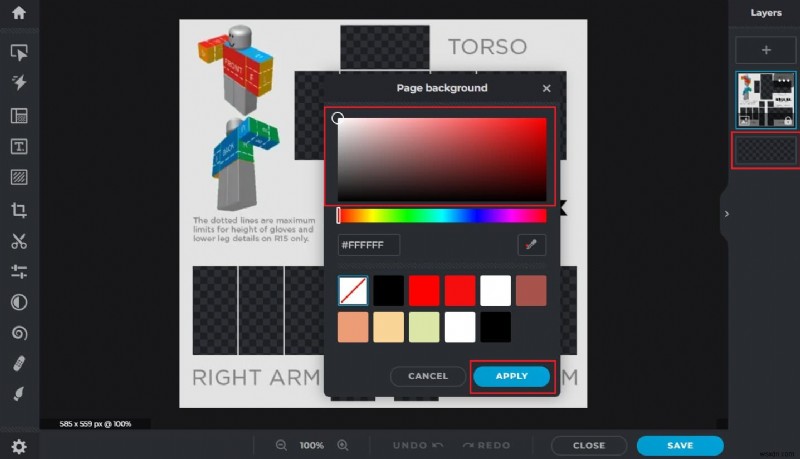
Task: Click the Close button in bottom bar
Action: (589, 445)
